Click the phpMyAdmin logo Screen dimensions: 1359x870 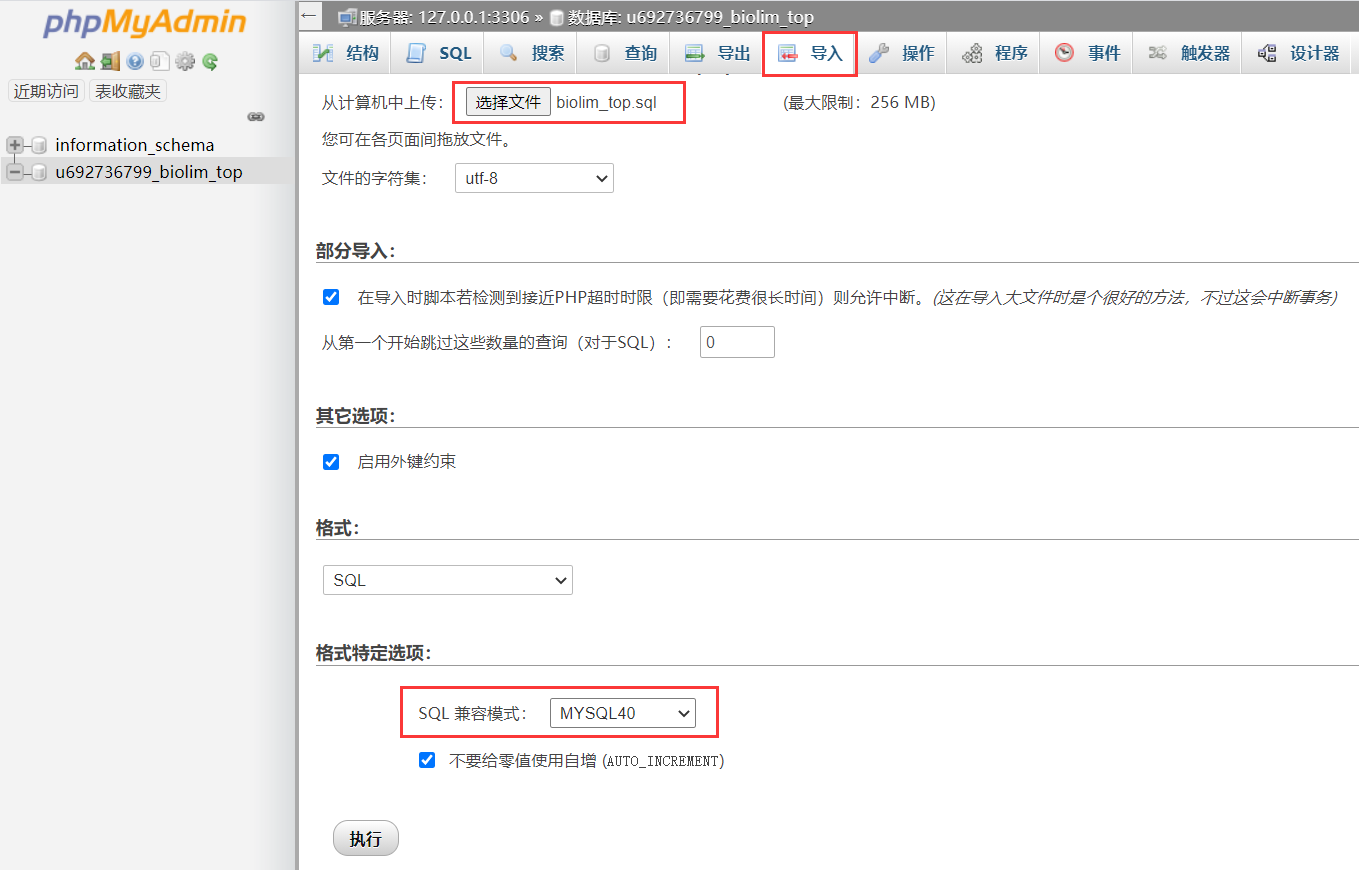coord(144,23)
